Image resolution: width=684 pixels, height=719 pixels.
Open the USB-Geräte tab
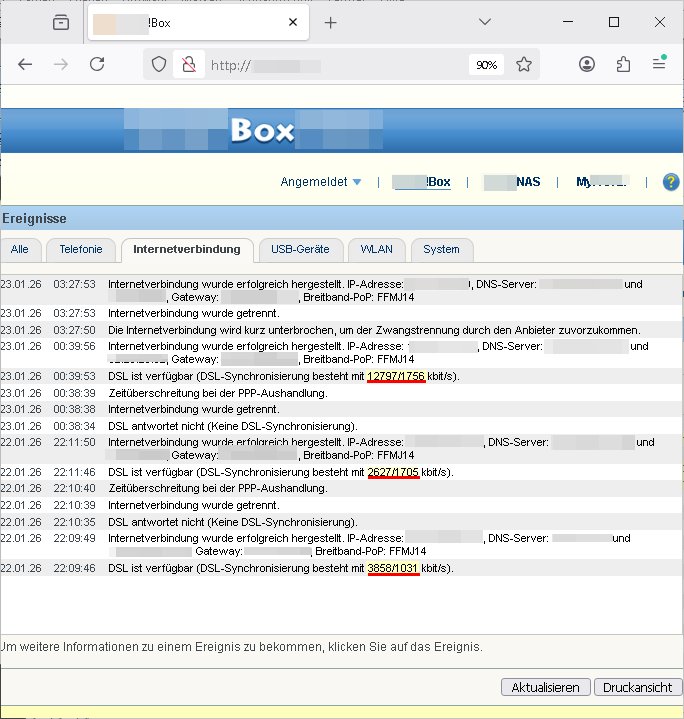pos(301,249)
